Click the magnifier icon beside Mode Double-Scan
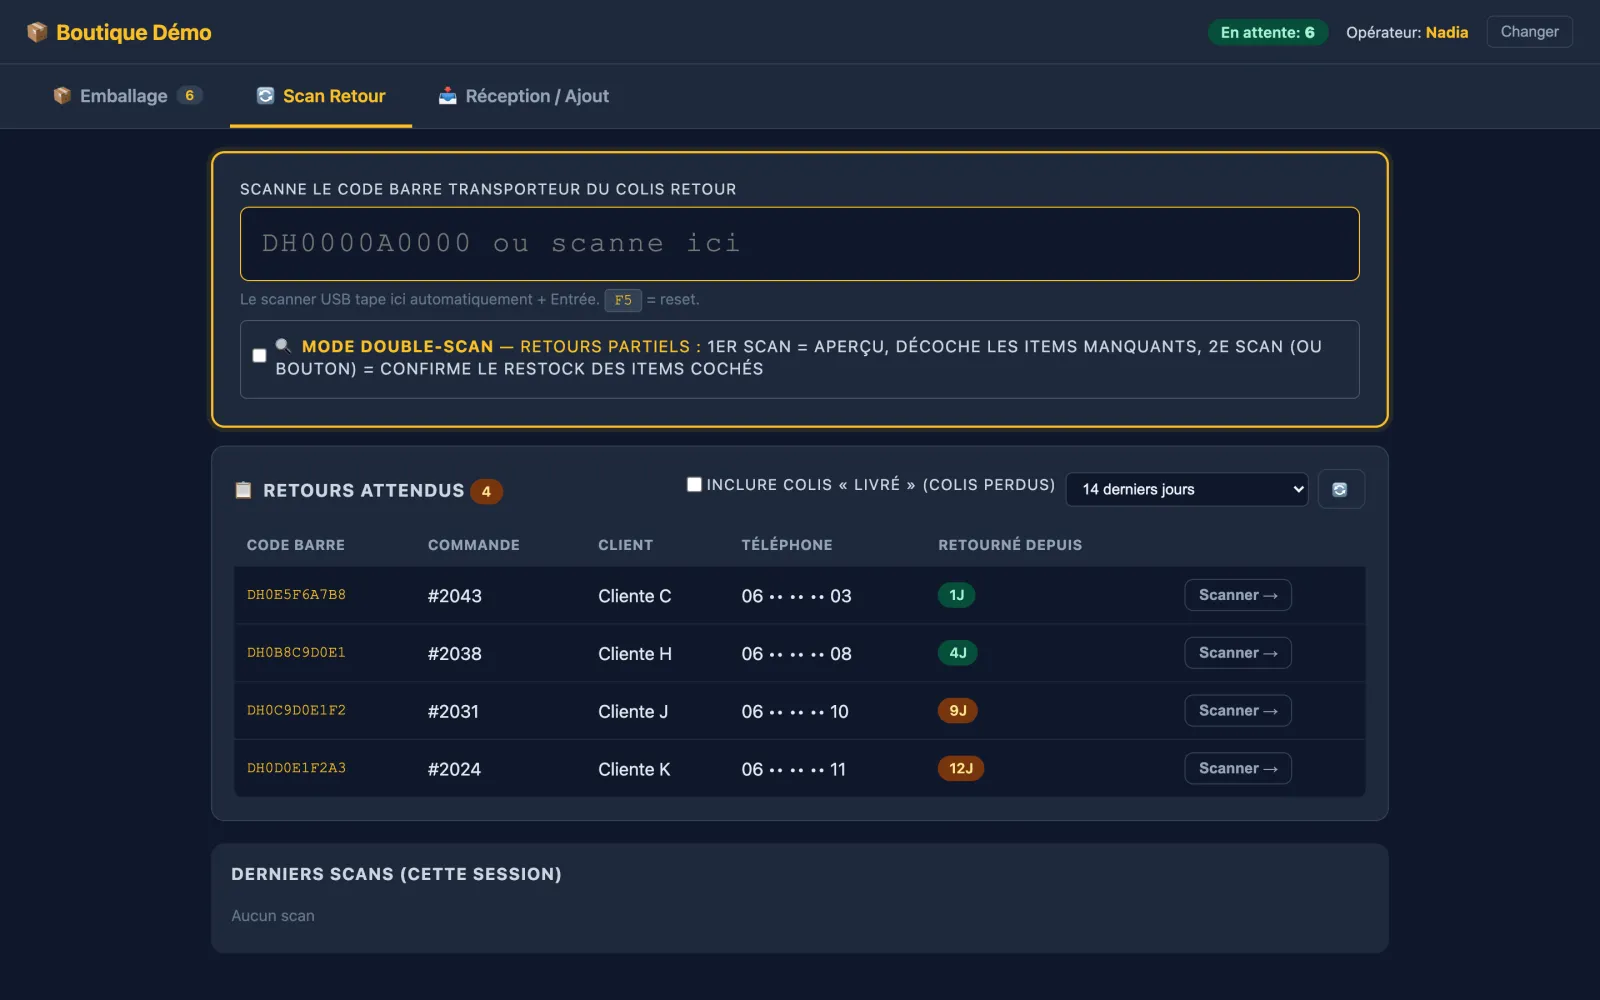 [284, 345]
